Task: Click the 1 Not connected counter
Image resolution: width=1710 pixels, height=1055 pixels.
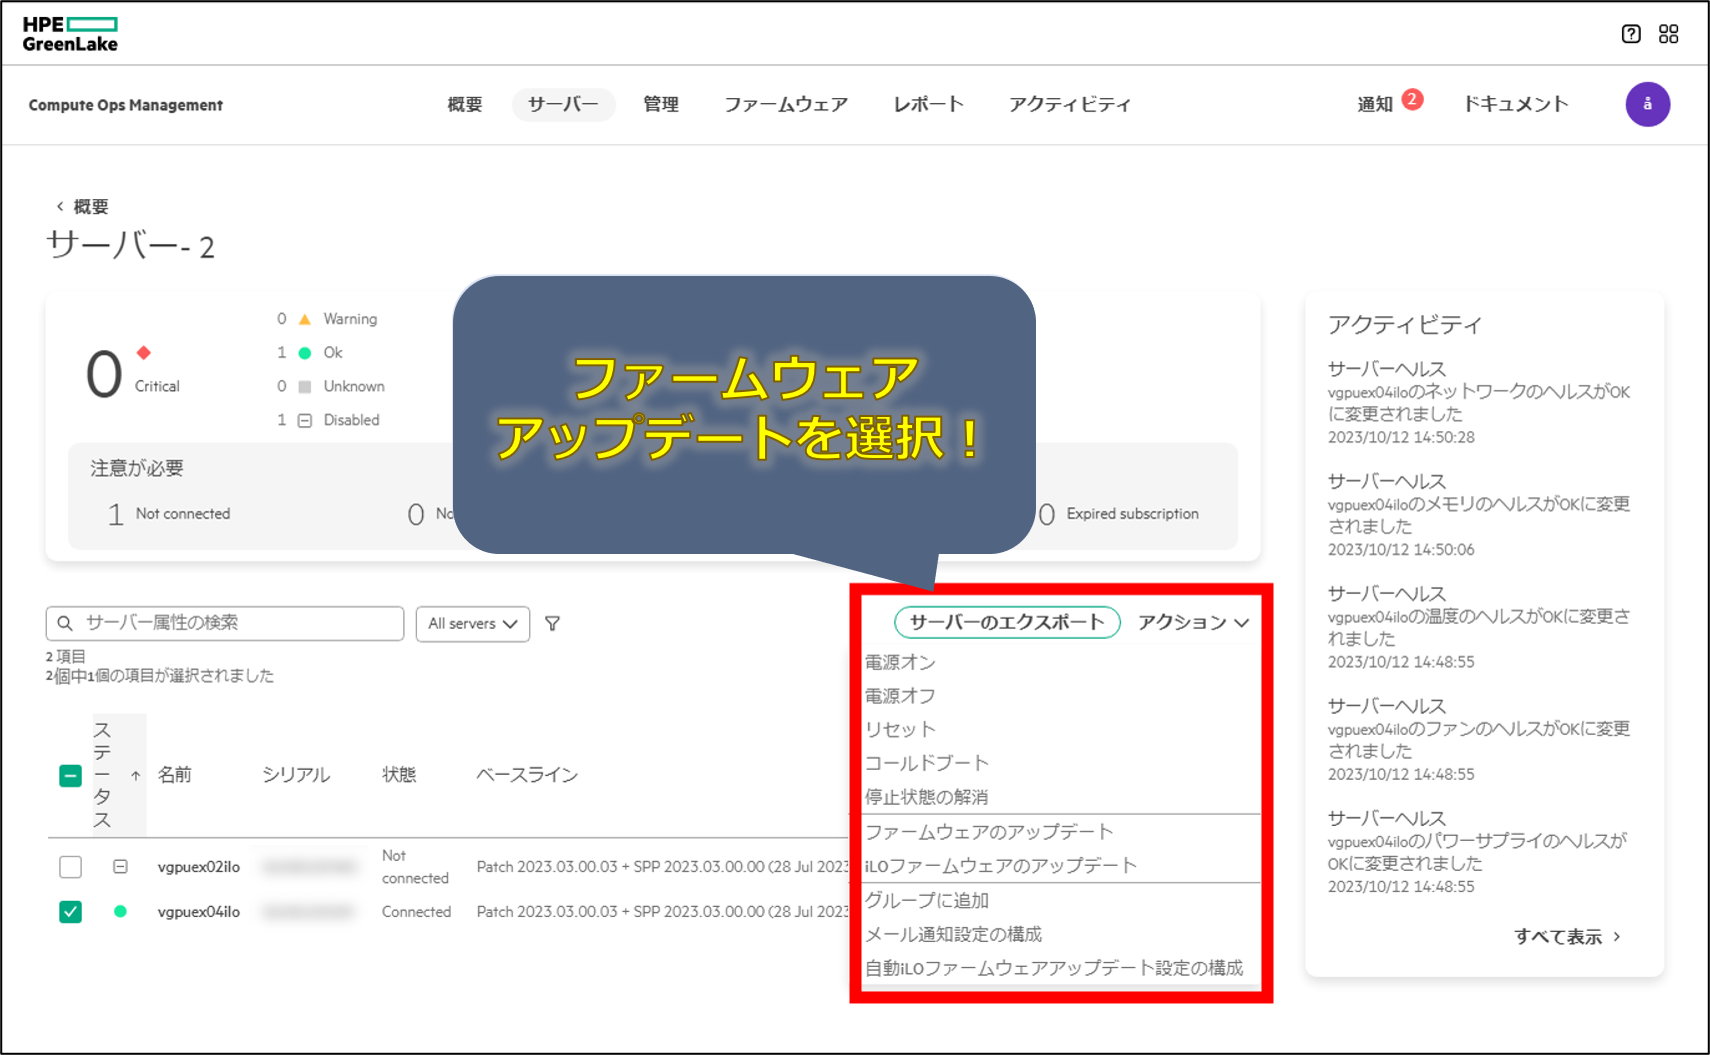Action: [169, 514]
